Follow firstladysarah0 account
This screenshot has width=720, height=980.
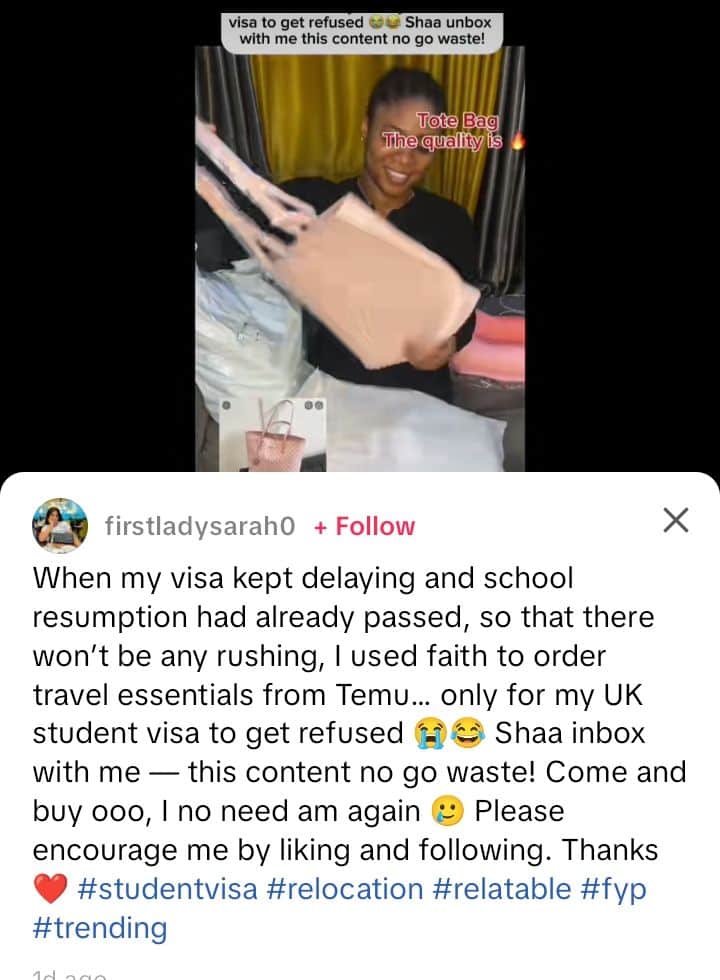[365, 526]
